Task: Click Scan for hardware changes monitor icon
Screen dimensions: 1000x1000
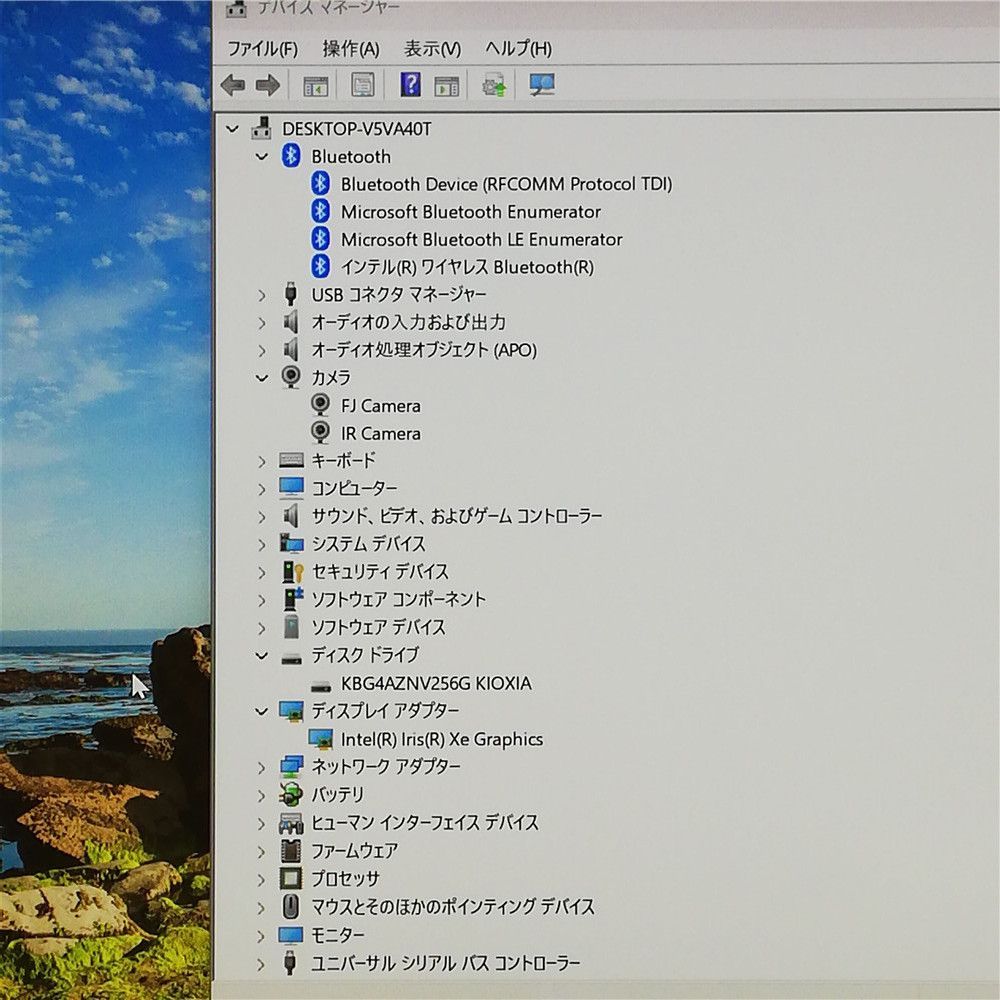Action: click(542, 84)
